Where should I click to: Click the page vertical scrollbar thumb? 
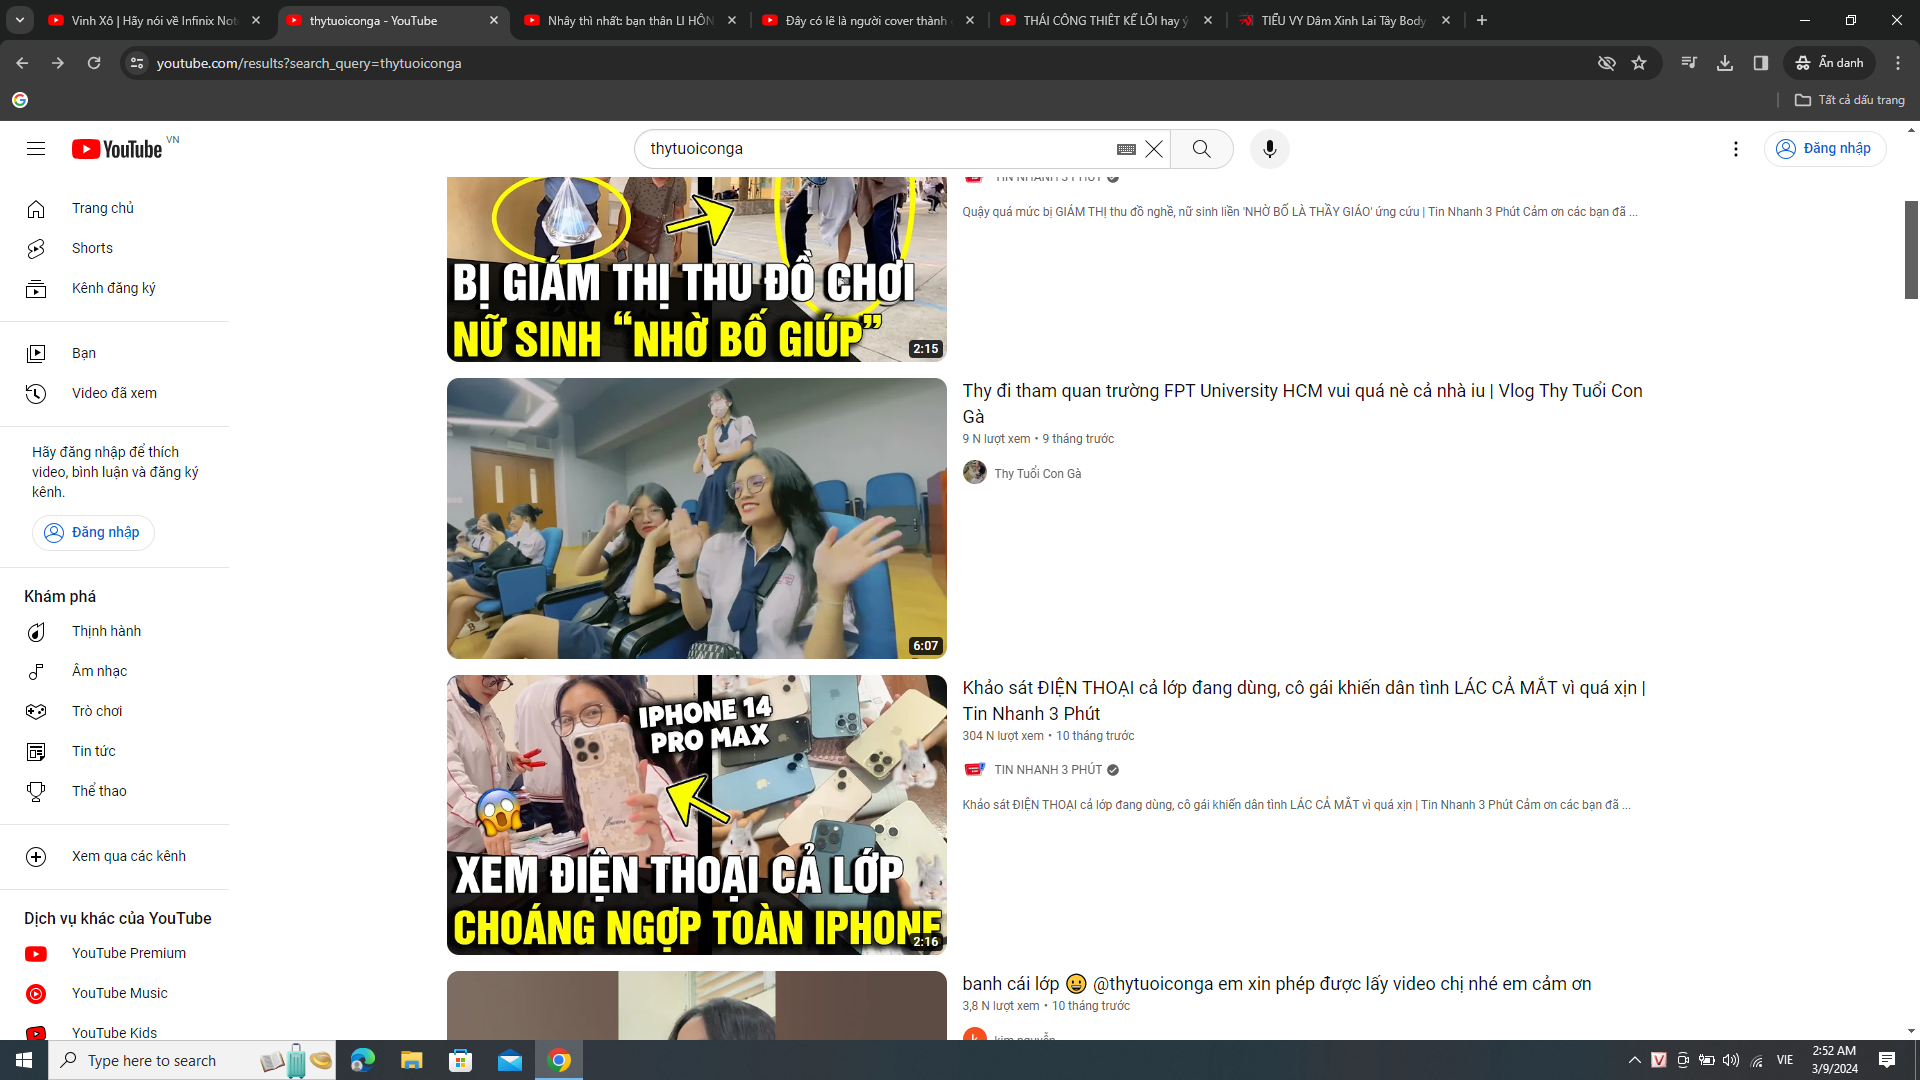tap(1911, 250)
